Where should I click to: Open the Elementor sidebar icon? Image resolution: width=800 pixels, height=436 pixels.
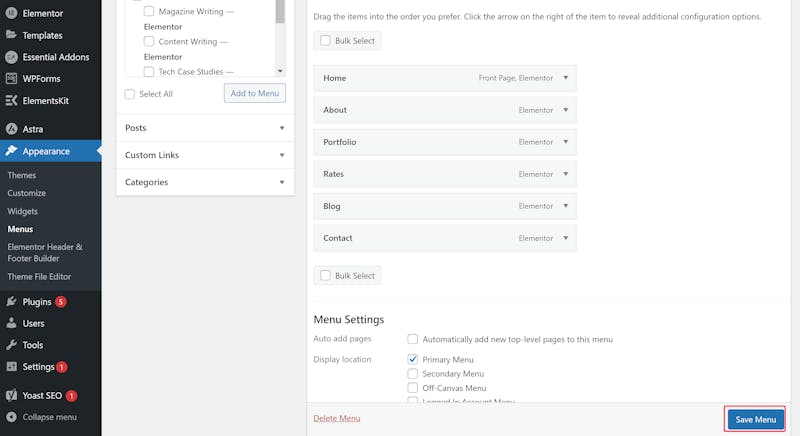11,13
